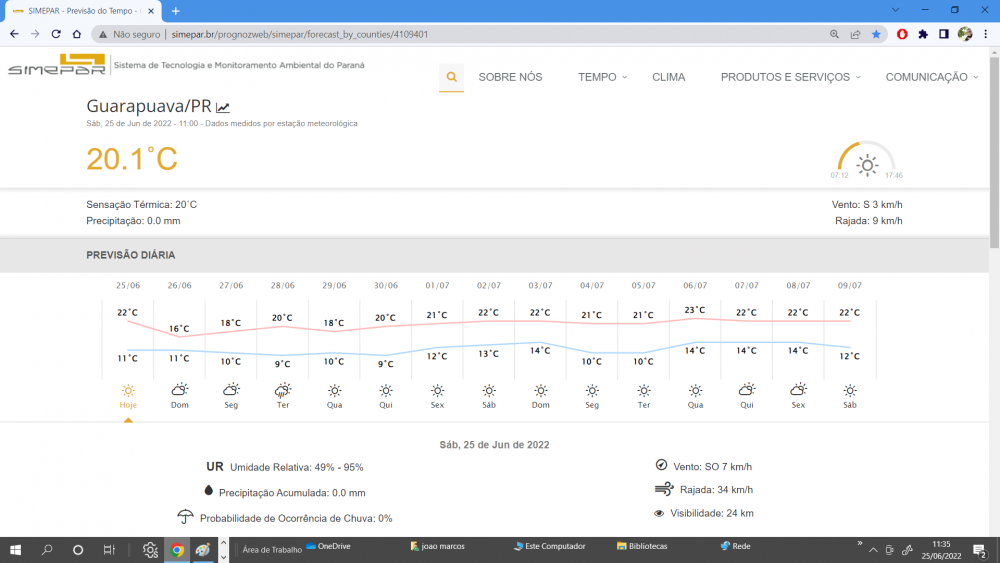
Task: Select the Dom 03/07 sunny icon
Action: pos(540,390)
